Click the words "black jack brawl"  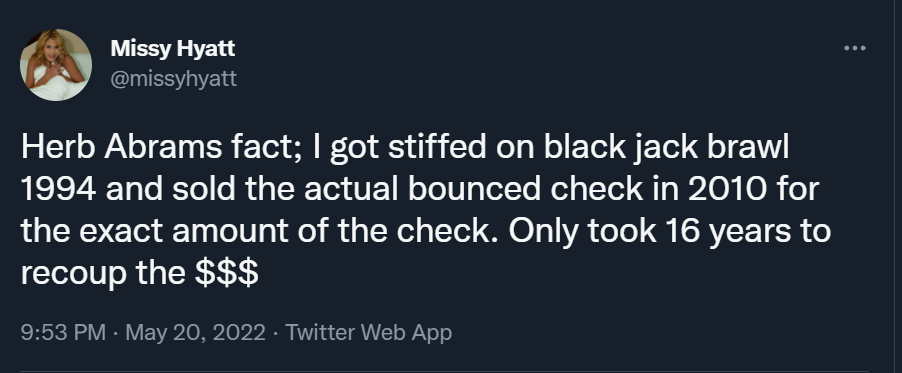667,147
